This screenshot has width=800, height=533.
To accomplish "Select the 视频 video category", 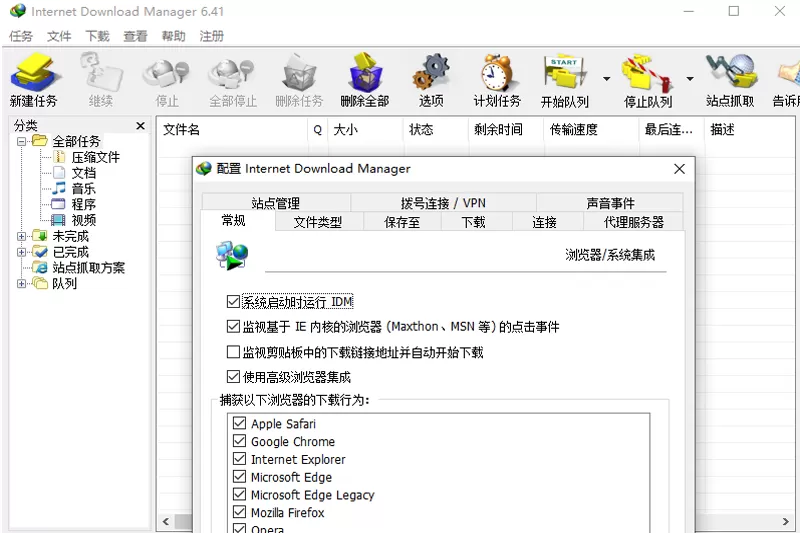I will coord(84,220).
